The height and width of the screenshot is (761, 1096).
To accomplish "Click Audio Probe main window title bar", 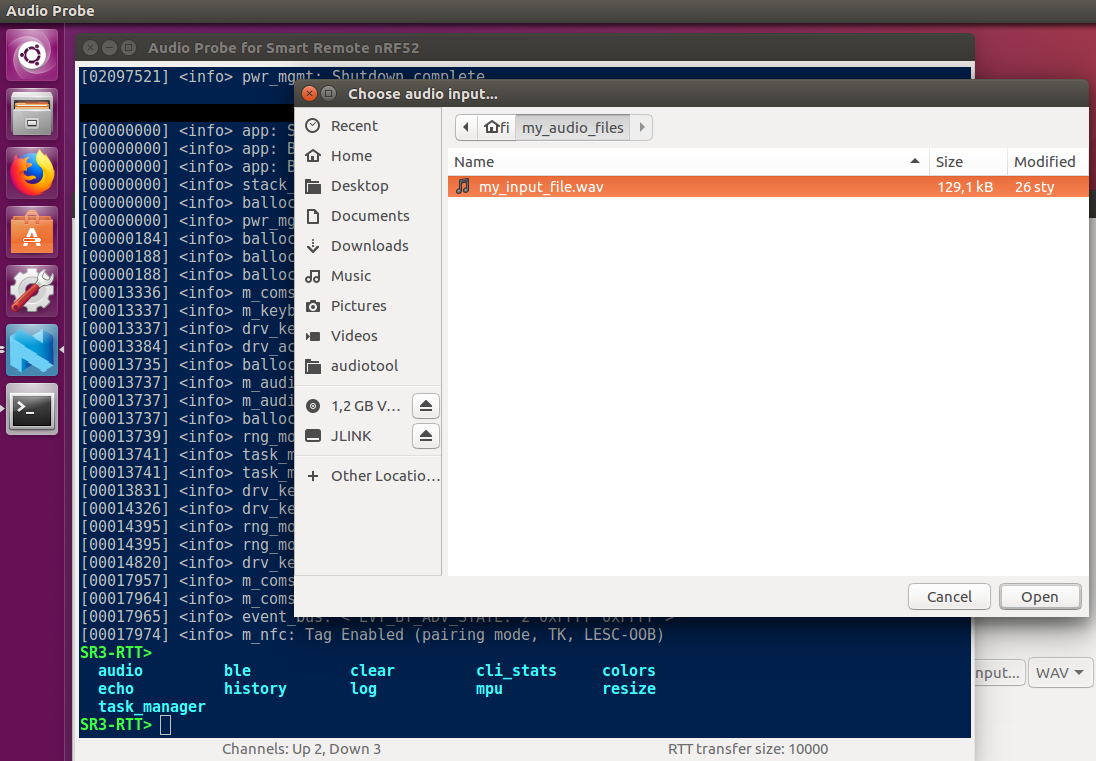I will click(524, 48).
